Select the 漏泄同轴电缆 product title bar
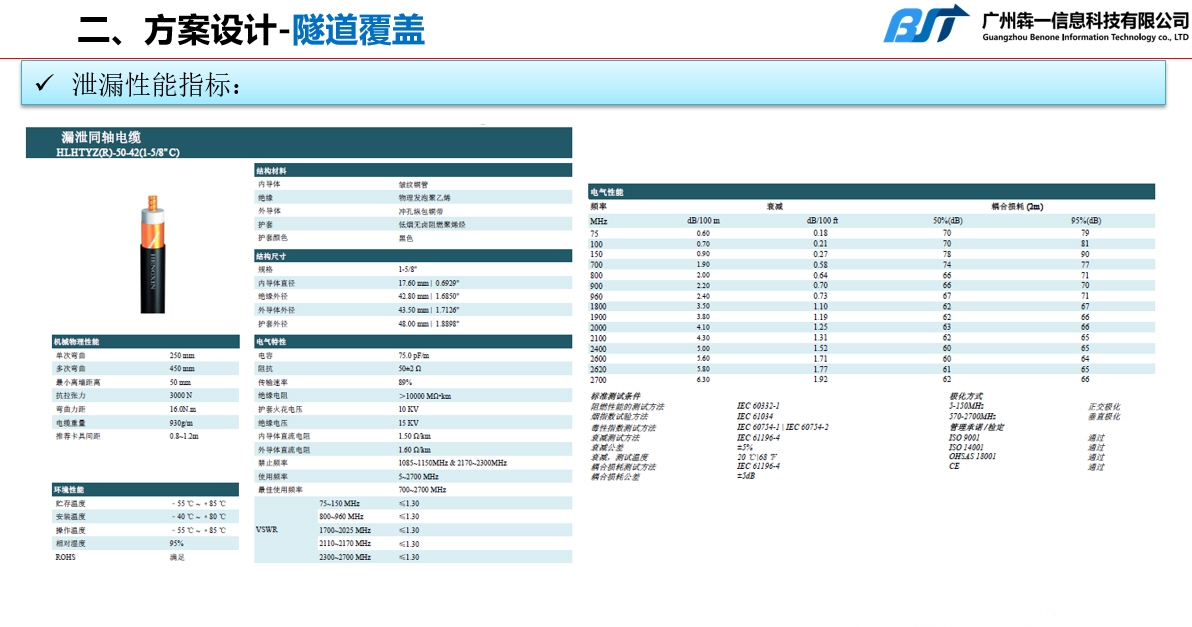This screenshot has width=1192, height=627. click(x=298, y=142)
